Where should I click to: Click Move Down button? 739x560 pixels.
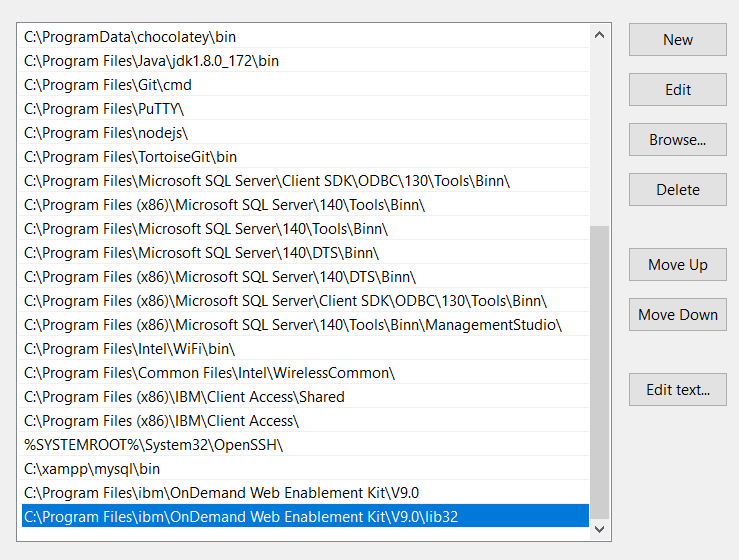(x=678, y=314)
